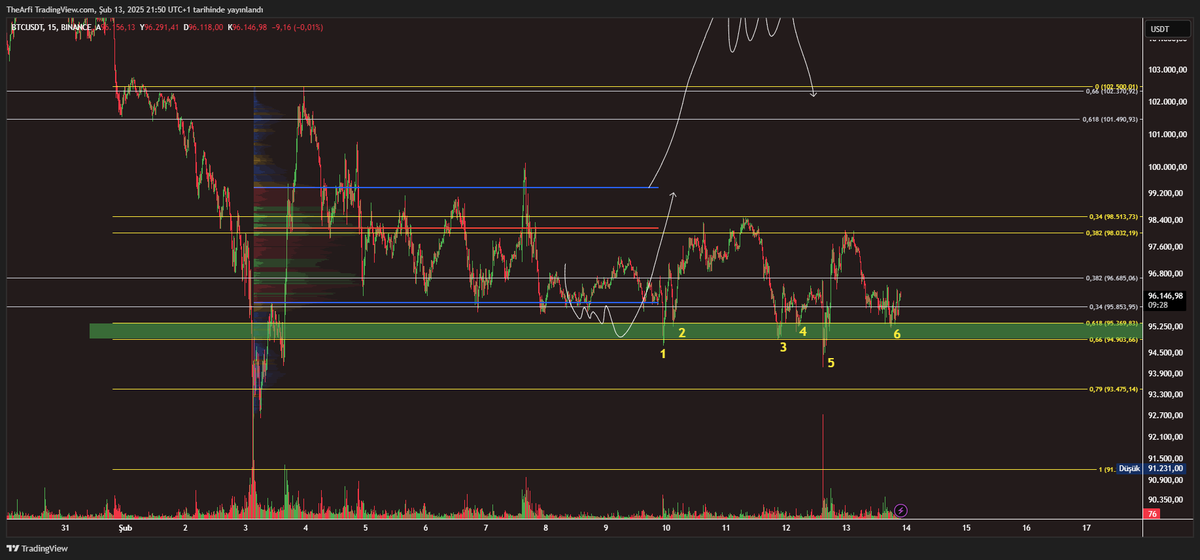Screen dimensions: 1200x560
Task: Click the 100.000,00 price axis label
Action: (1168, 167)
